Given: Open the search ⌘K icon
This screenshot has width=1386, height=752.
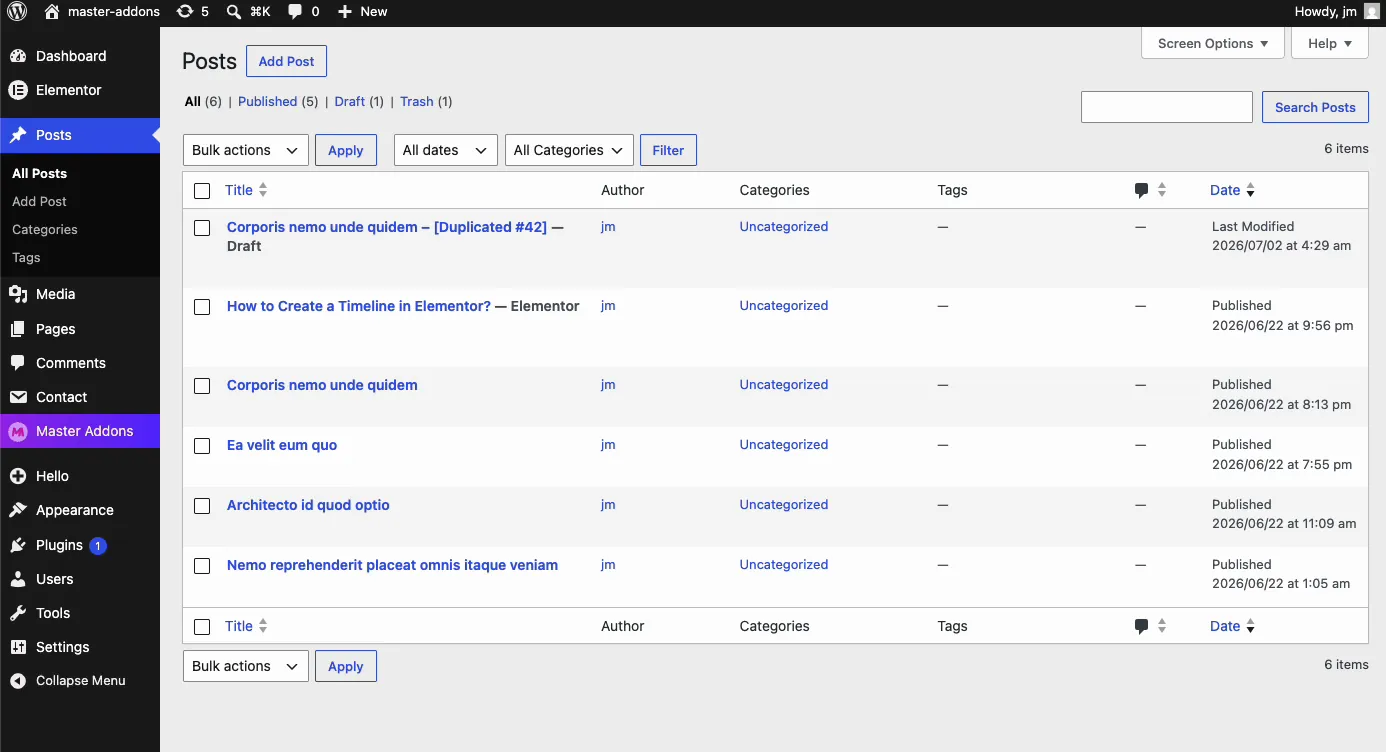Looking at the screenshot, I should tap(233, 12).
